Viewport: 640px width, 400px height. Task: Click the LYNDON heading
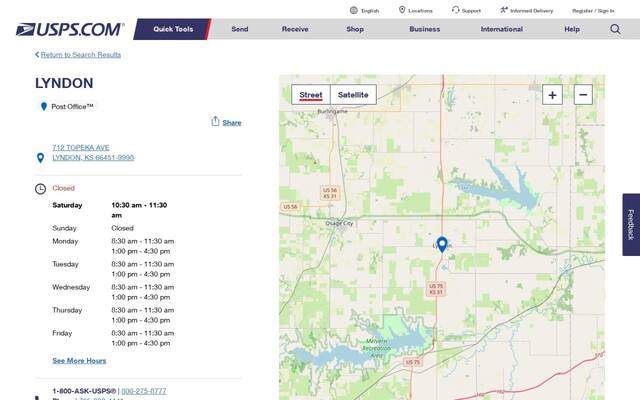(x=64, y=83)
